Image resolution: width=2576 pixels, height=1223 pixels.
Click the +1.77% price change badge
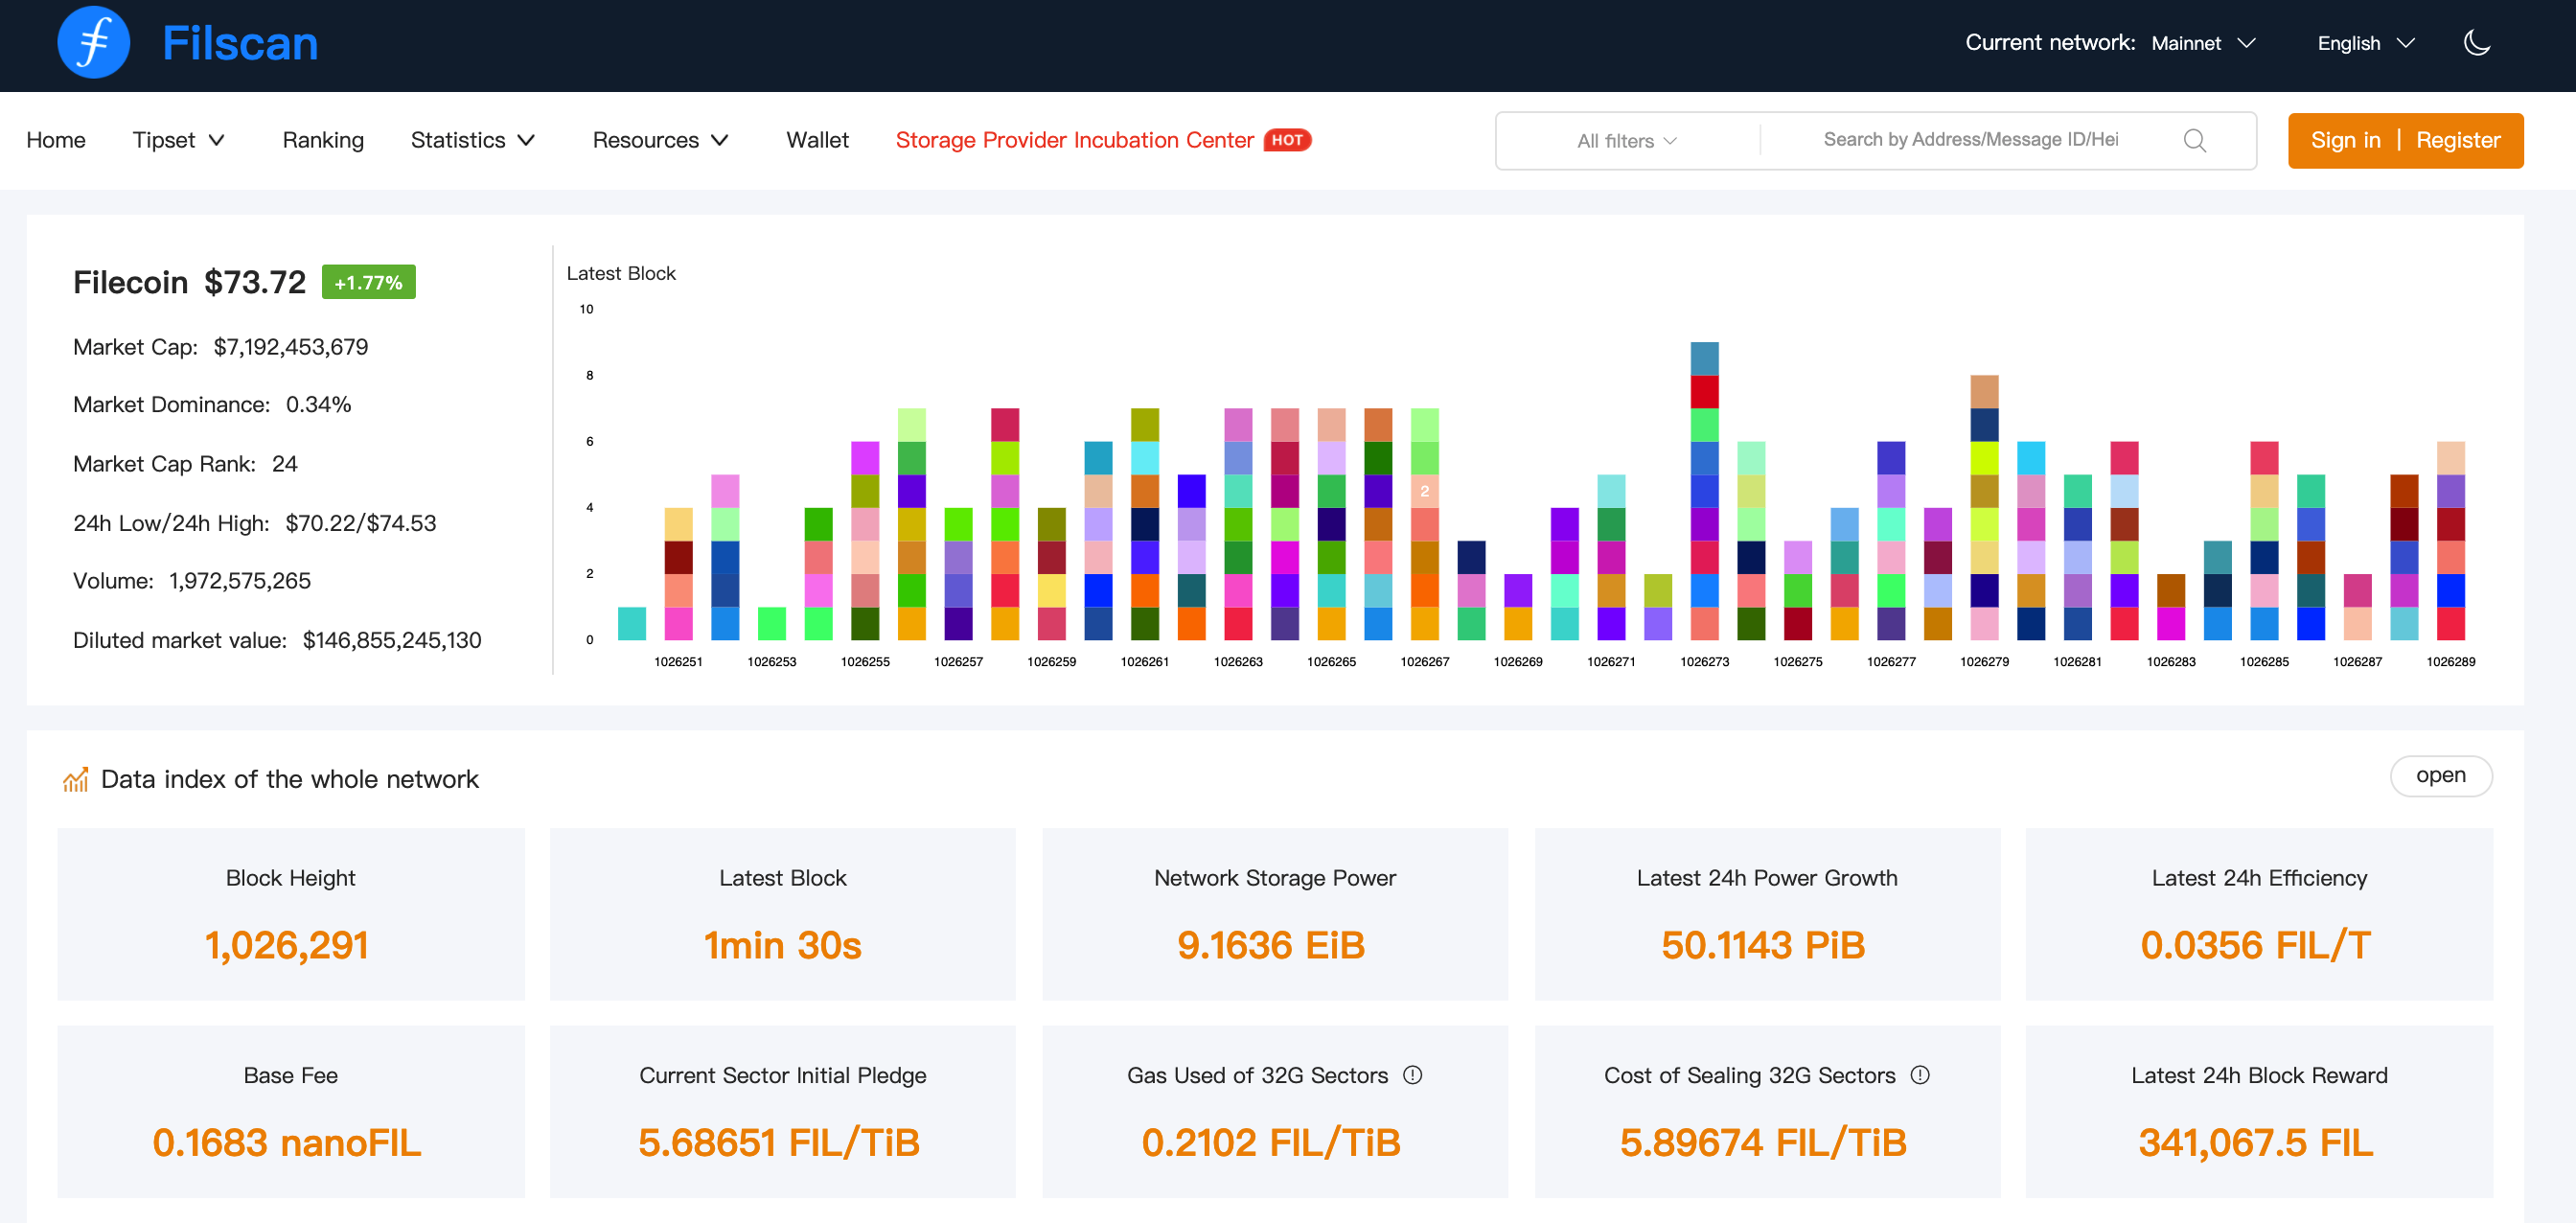pyautogui.click(x=368, y=283)
